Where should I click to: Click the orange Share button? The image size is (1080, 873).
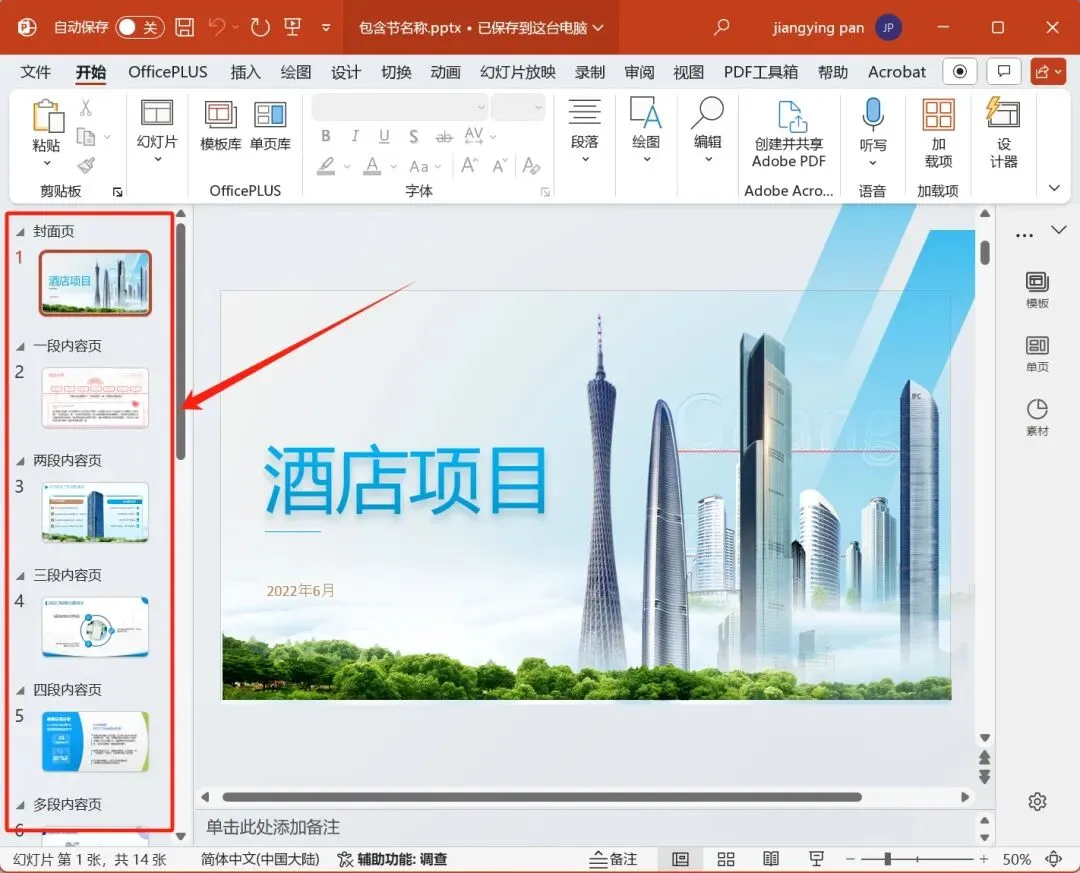pos(1048,72)
